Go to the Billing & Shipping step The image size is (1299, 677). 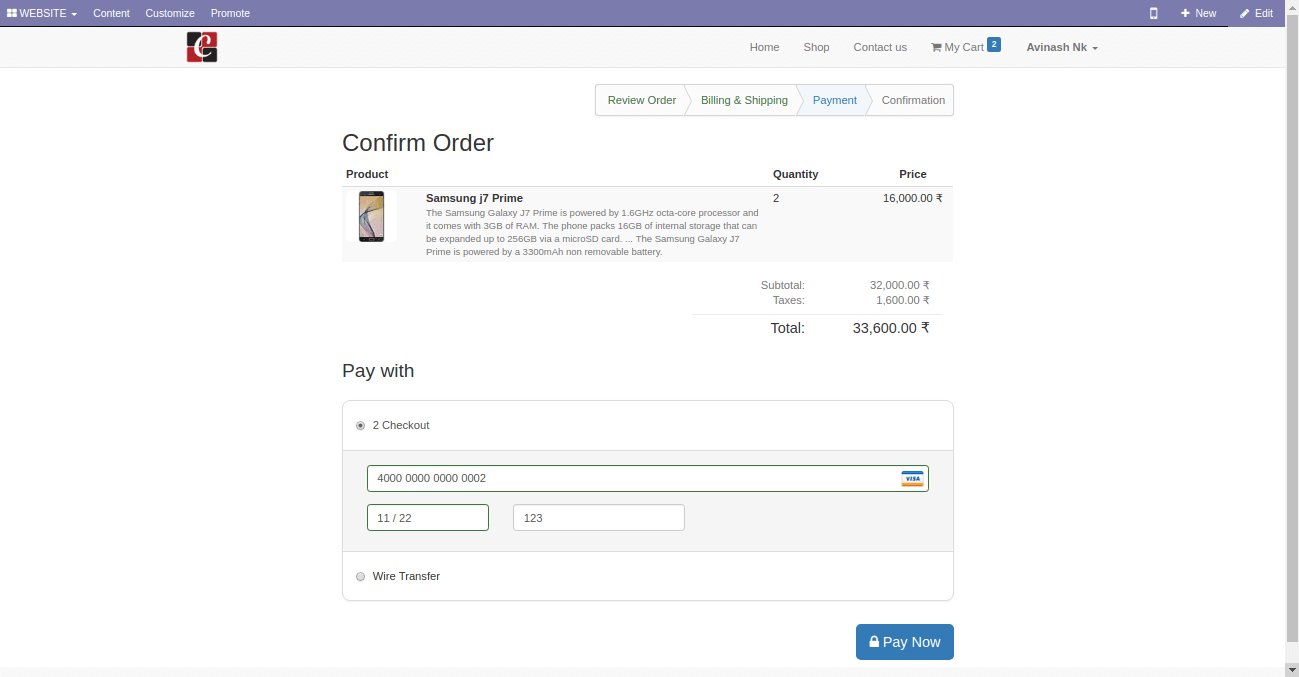(744, 100)
